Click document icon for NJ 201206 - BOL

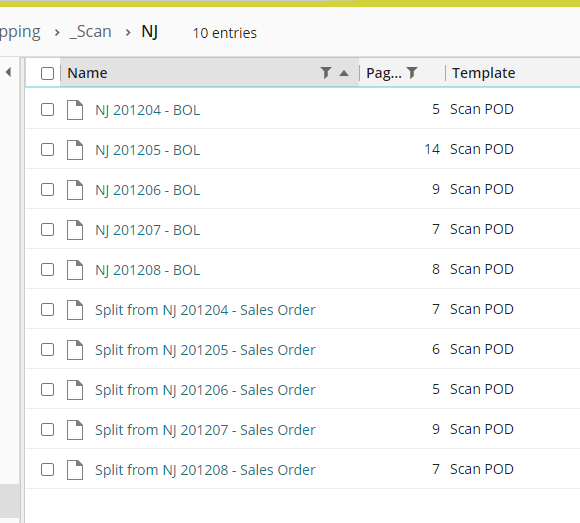[75, 190]
